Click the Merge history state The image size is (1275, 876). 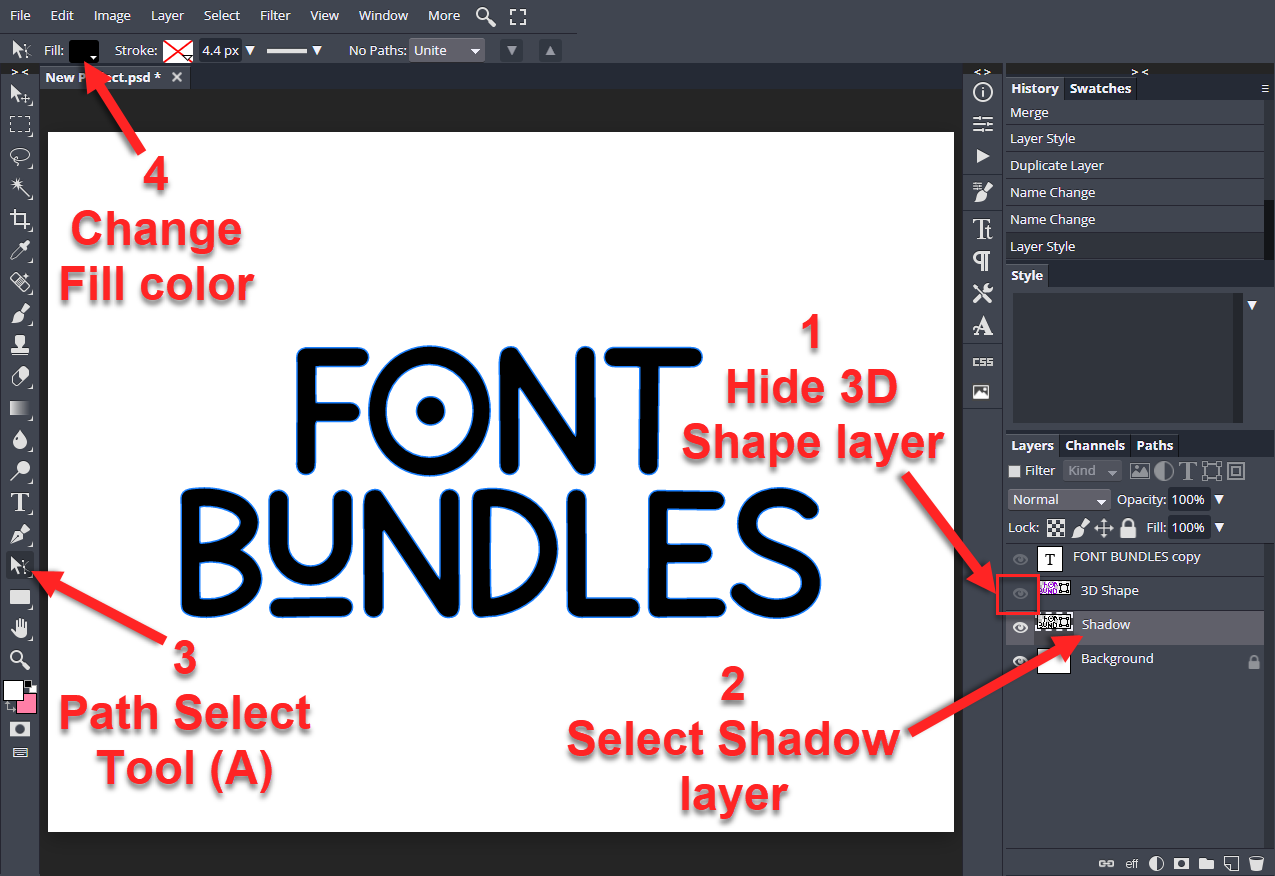[x=1135, y=113]
